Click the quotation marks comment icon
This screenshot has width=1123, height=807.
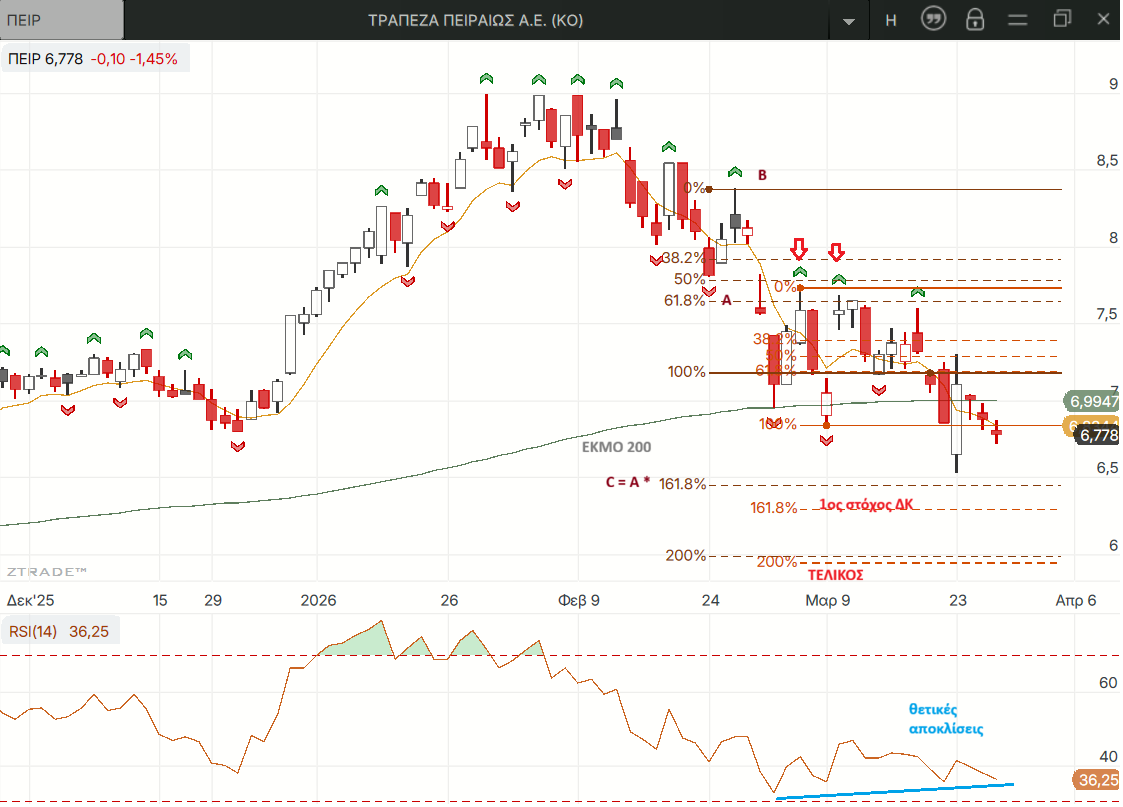(x=933, y=20)
